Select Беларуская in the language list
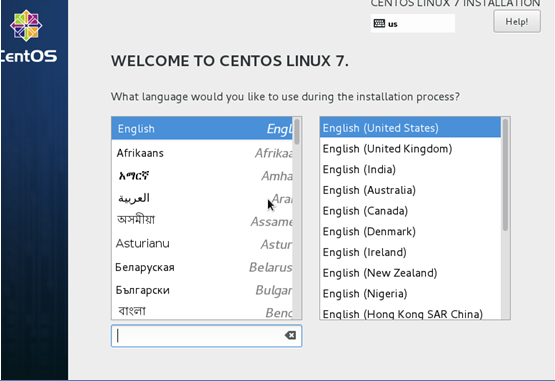The width and height of the screenshot is (555, 381). pyautogui.click(x=202, y=267)
